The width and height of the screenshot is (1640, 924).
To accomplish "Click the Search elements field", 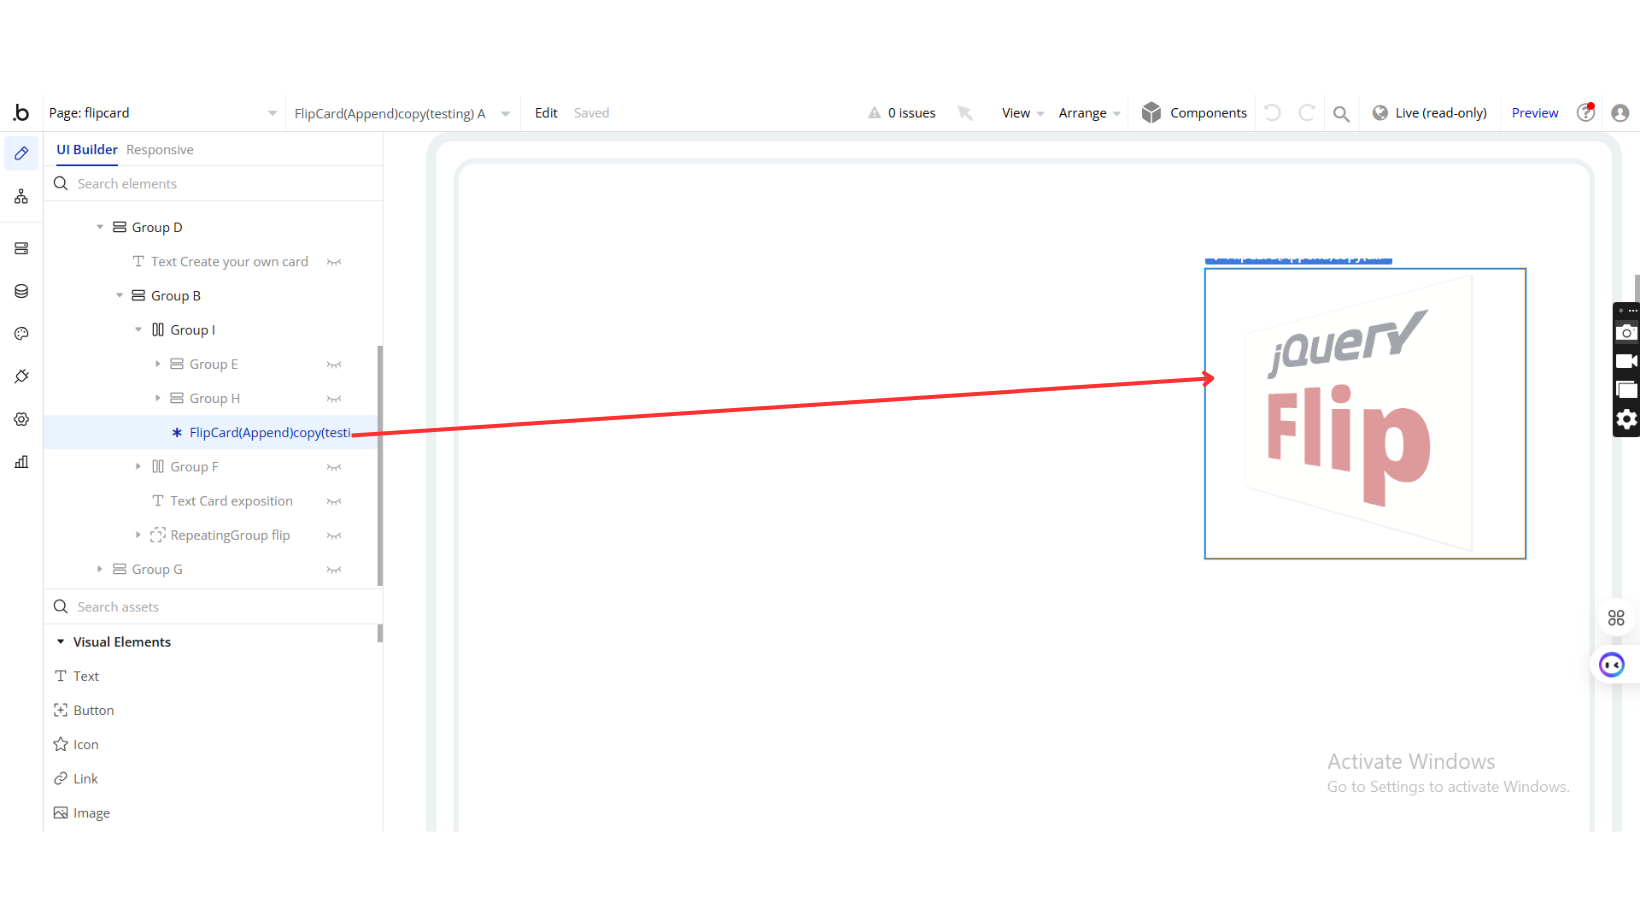I will [213, 184].
